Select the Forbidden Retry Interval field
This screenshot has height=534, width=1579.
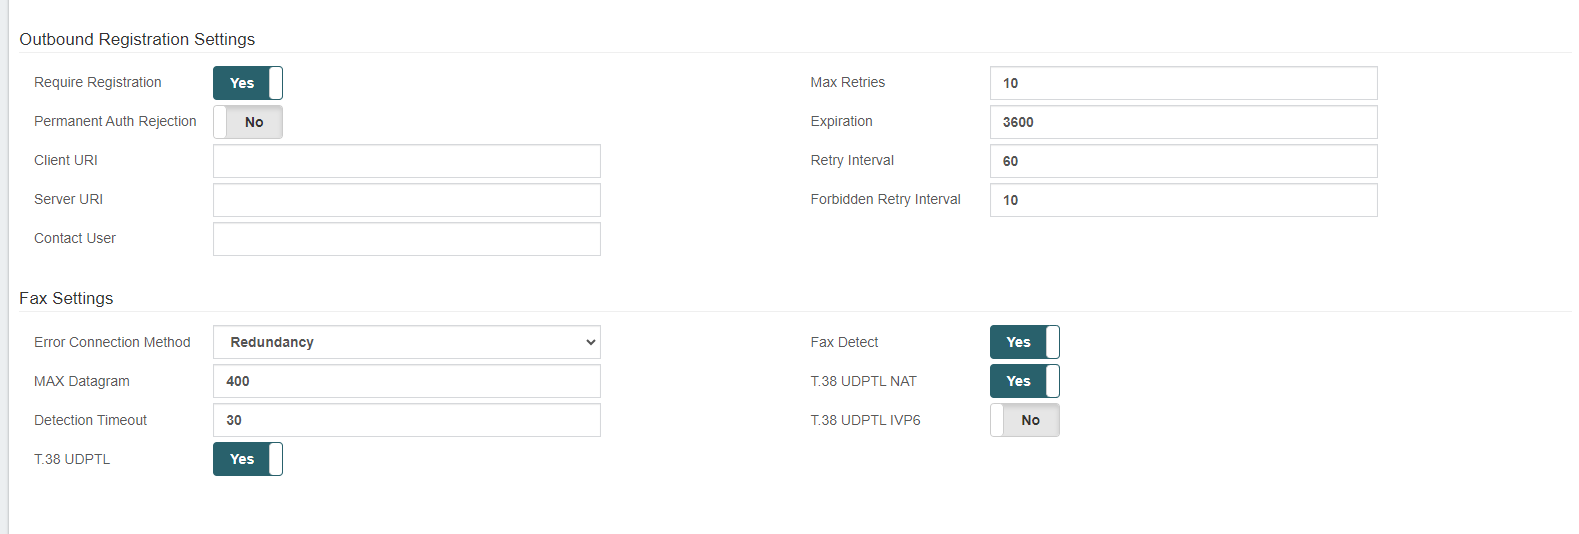click(x=1184, y=200)
